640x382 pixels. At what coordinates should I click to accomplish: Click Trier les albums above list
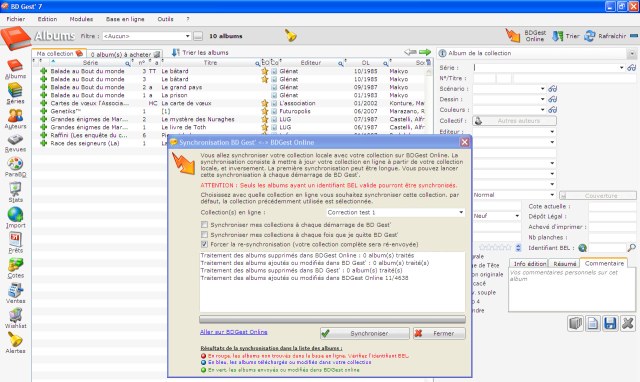200,52
